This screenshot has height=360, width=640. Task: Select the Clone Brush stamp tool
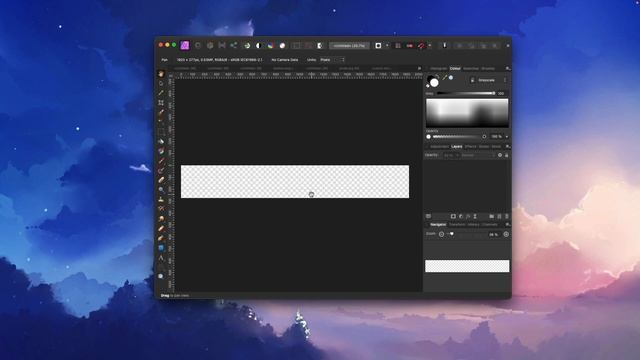pos(161,199)
